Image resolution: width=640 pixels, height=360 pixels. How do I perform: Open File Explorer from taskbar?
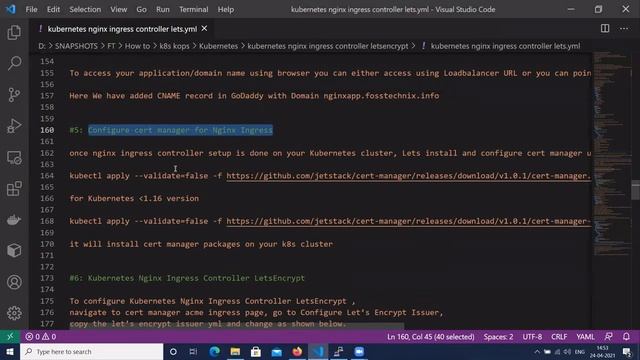(235, 351)
